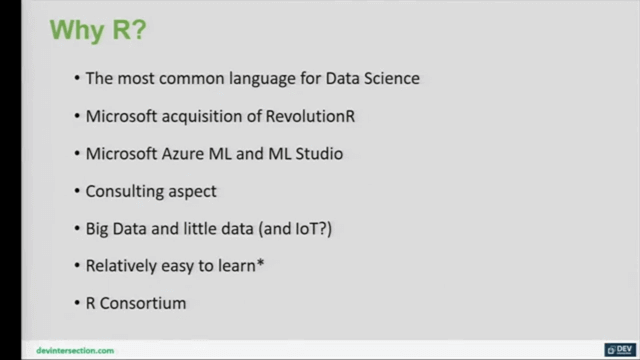Click the asterisk after "learn"
The image size is (640, 360).
[260, 263]
